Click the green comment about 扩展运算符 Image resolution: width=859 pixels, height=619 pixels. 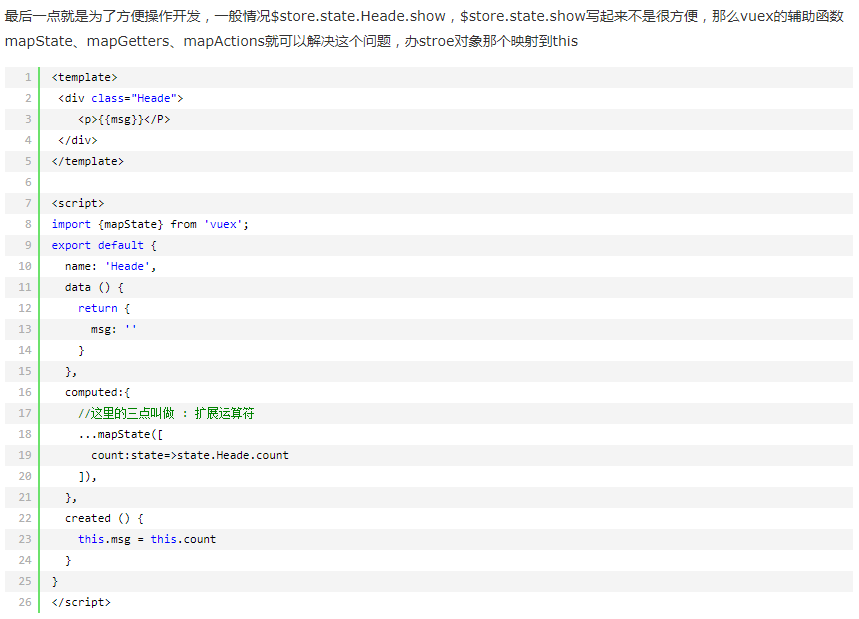[166, 414]
